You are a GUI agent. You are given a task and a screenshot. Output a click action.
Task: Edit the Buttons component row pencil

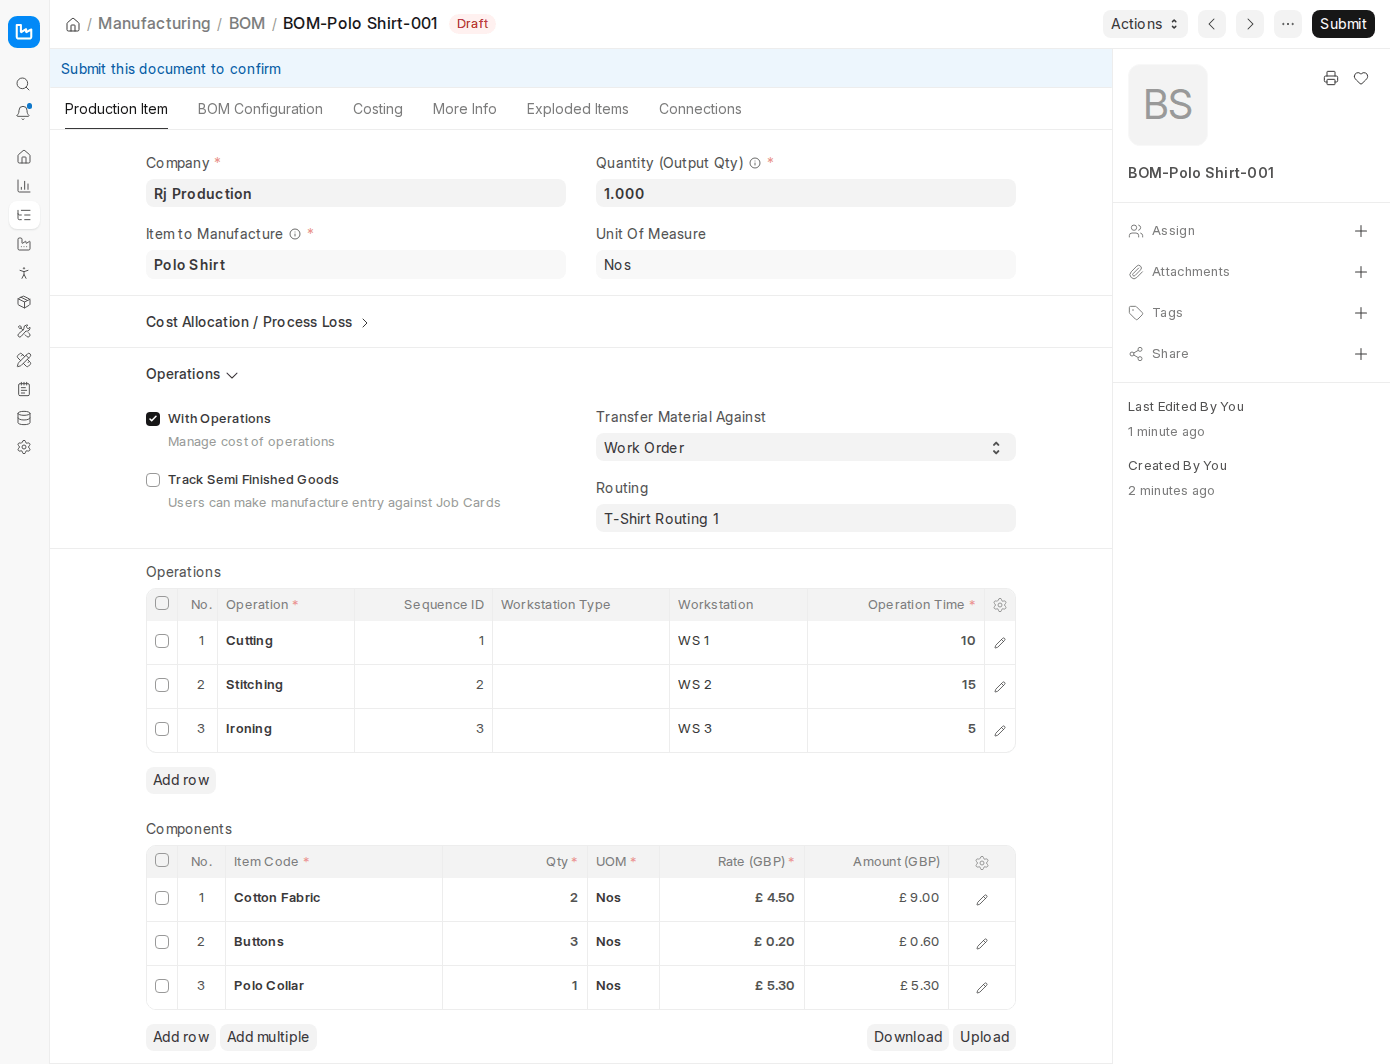point(982,944)
